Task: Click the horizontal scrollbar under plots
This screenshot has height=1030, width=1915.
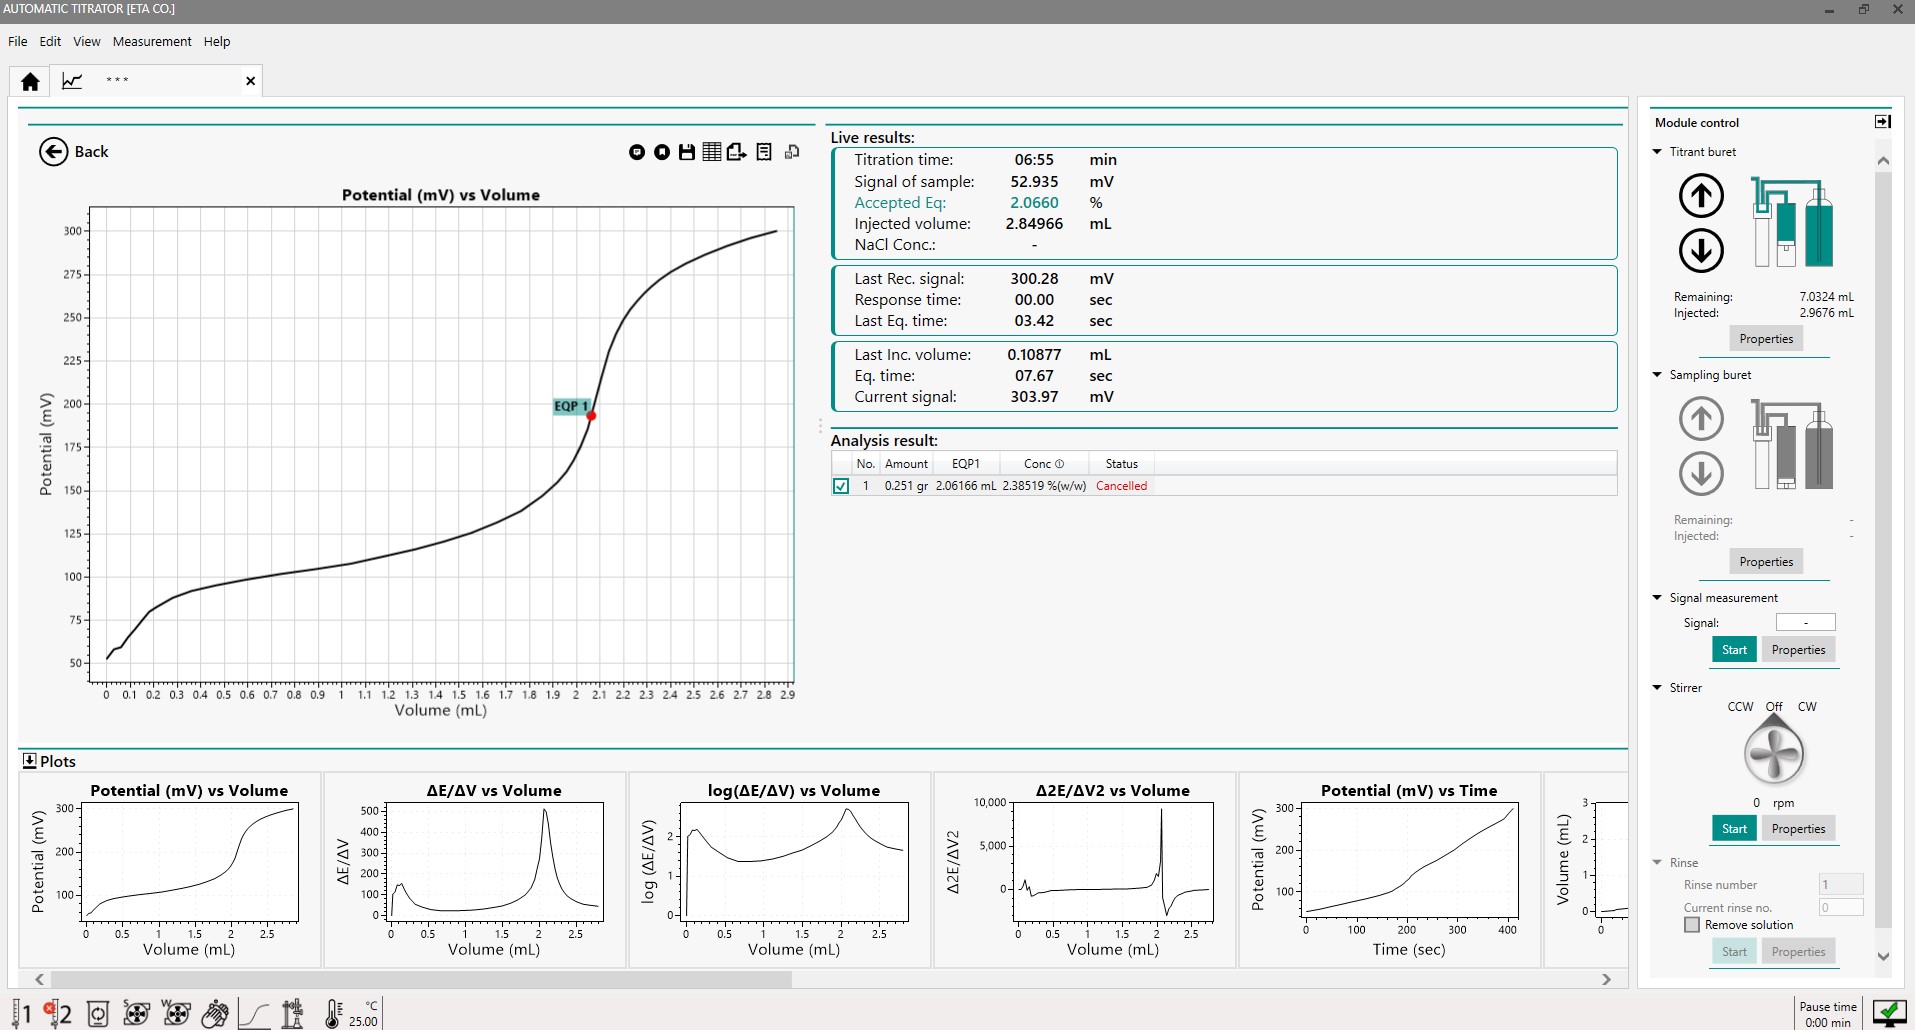Action: pos(420,980)
